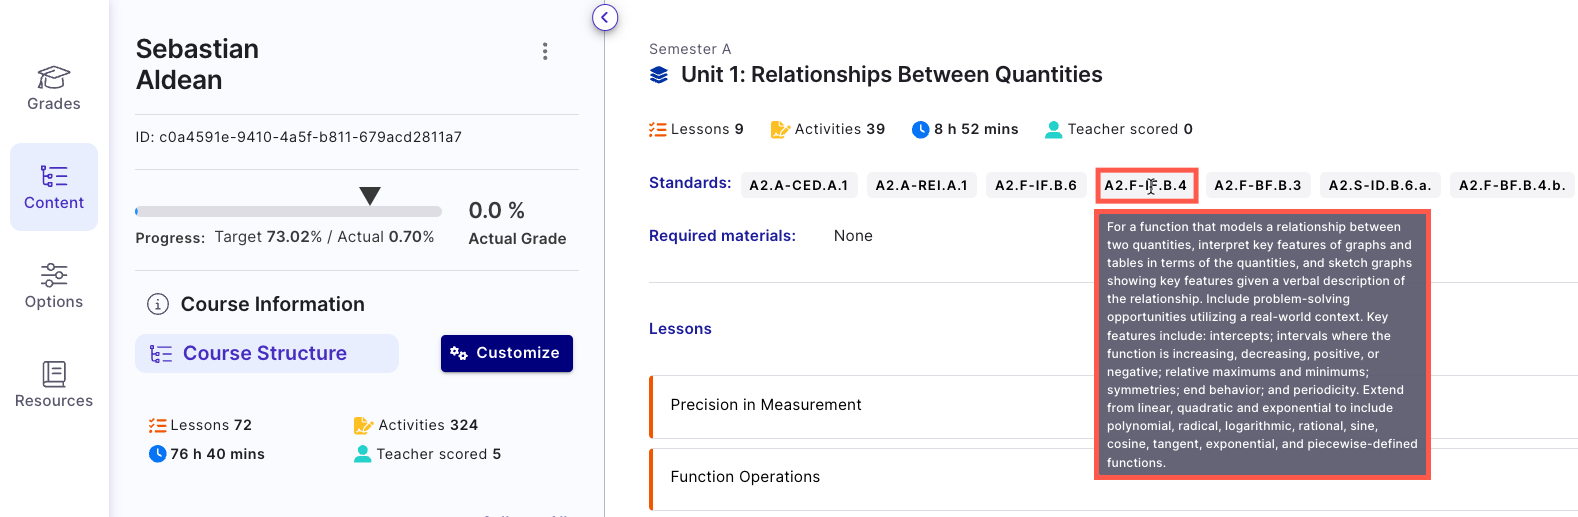Open the Function Operations lesson
1578x517 pixels.
tap(1113, 477)
